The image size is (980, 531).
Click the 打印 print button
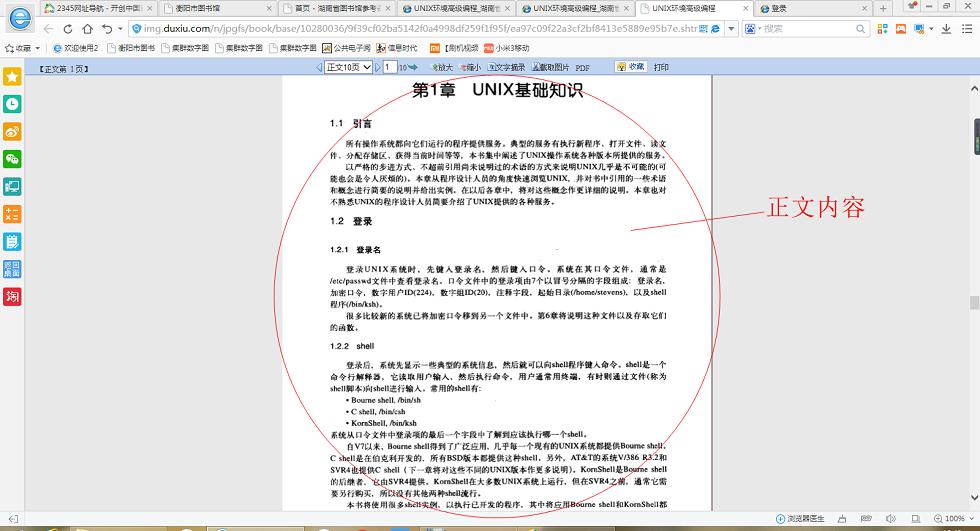coord(661,67)
